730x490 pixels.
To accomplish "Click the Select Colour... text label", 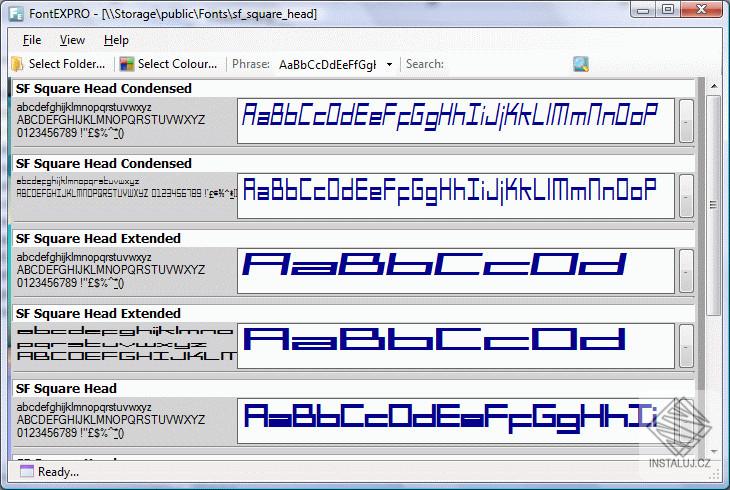I will [177, 64].
